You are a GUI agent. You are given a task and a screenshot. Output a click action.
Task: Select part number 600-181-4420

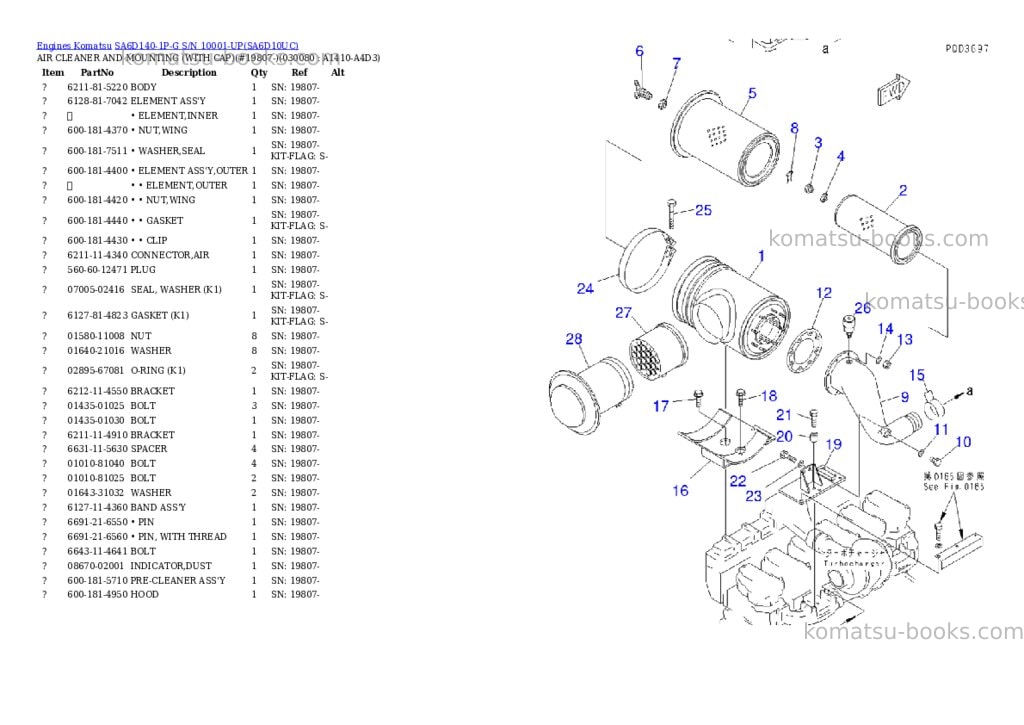tap(97, 201)
